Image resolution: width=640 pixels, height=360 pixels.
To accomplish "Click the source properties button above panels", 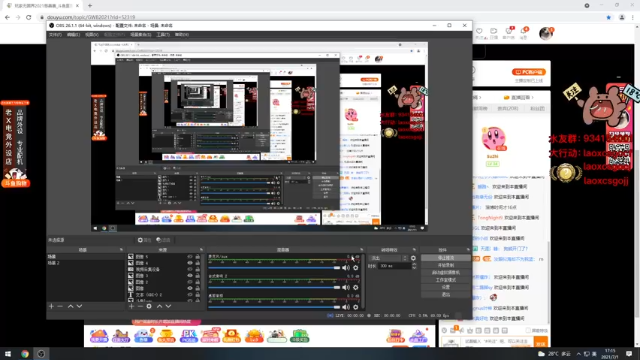I will (x=143, y=240).
